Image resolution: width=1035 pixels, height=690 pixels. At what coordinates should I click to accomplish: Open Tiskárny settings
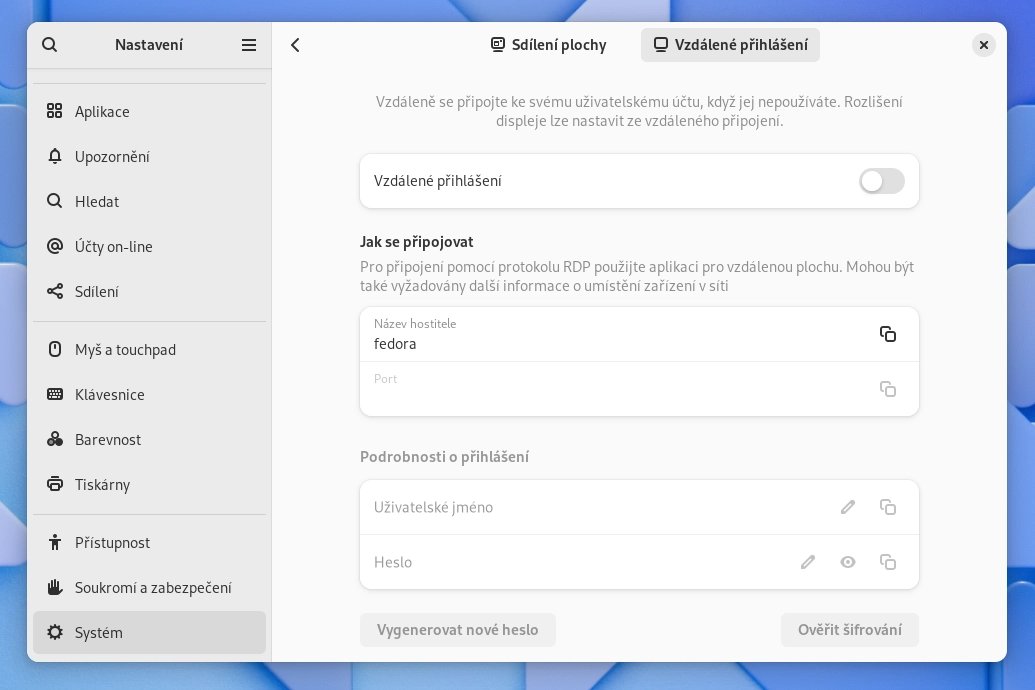pyautogui.click(x=149, y=484)
